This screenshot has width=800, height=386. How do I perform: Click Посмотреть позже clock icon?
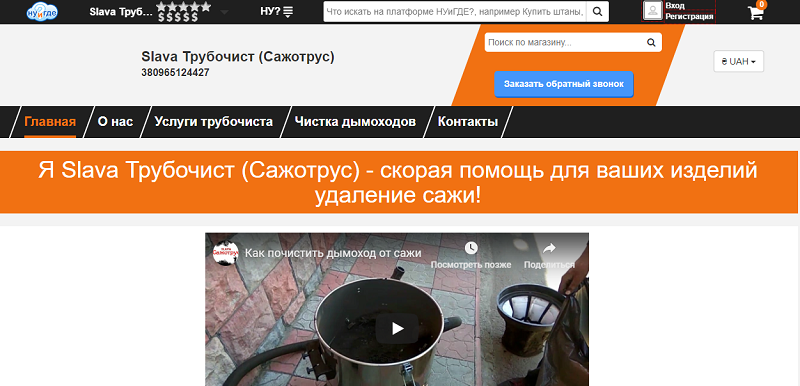pyautogui.click(x=471, y=248)
